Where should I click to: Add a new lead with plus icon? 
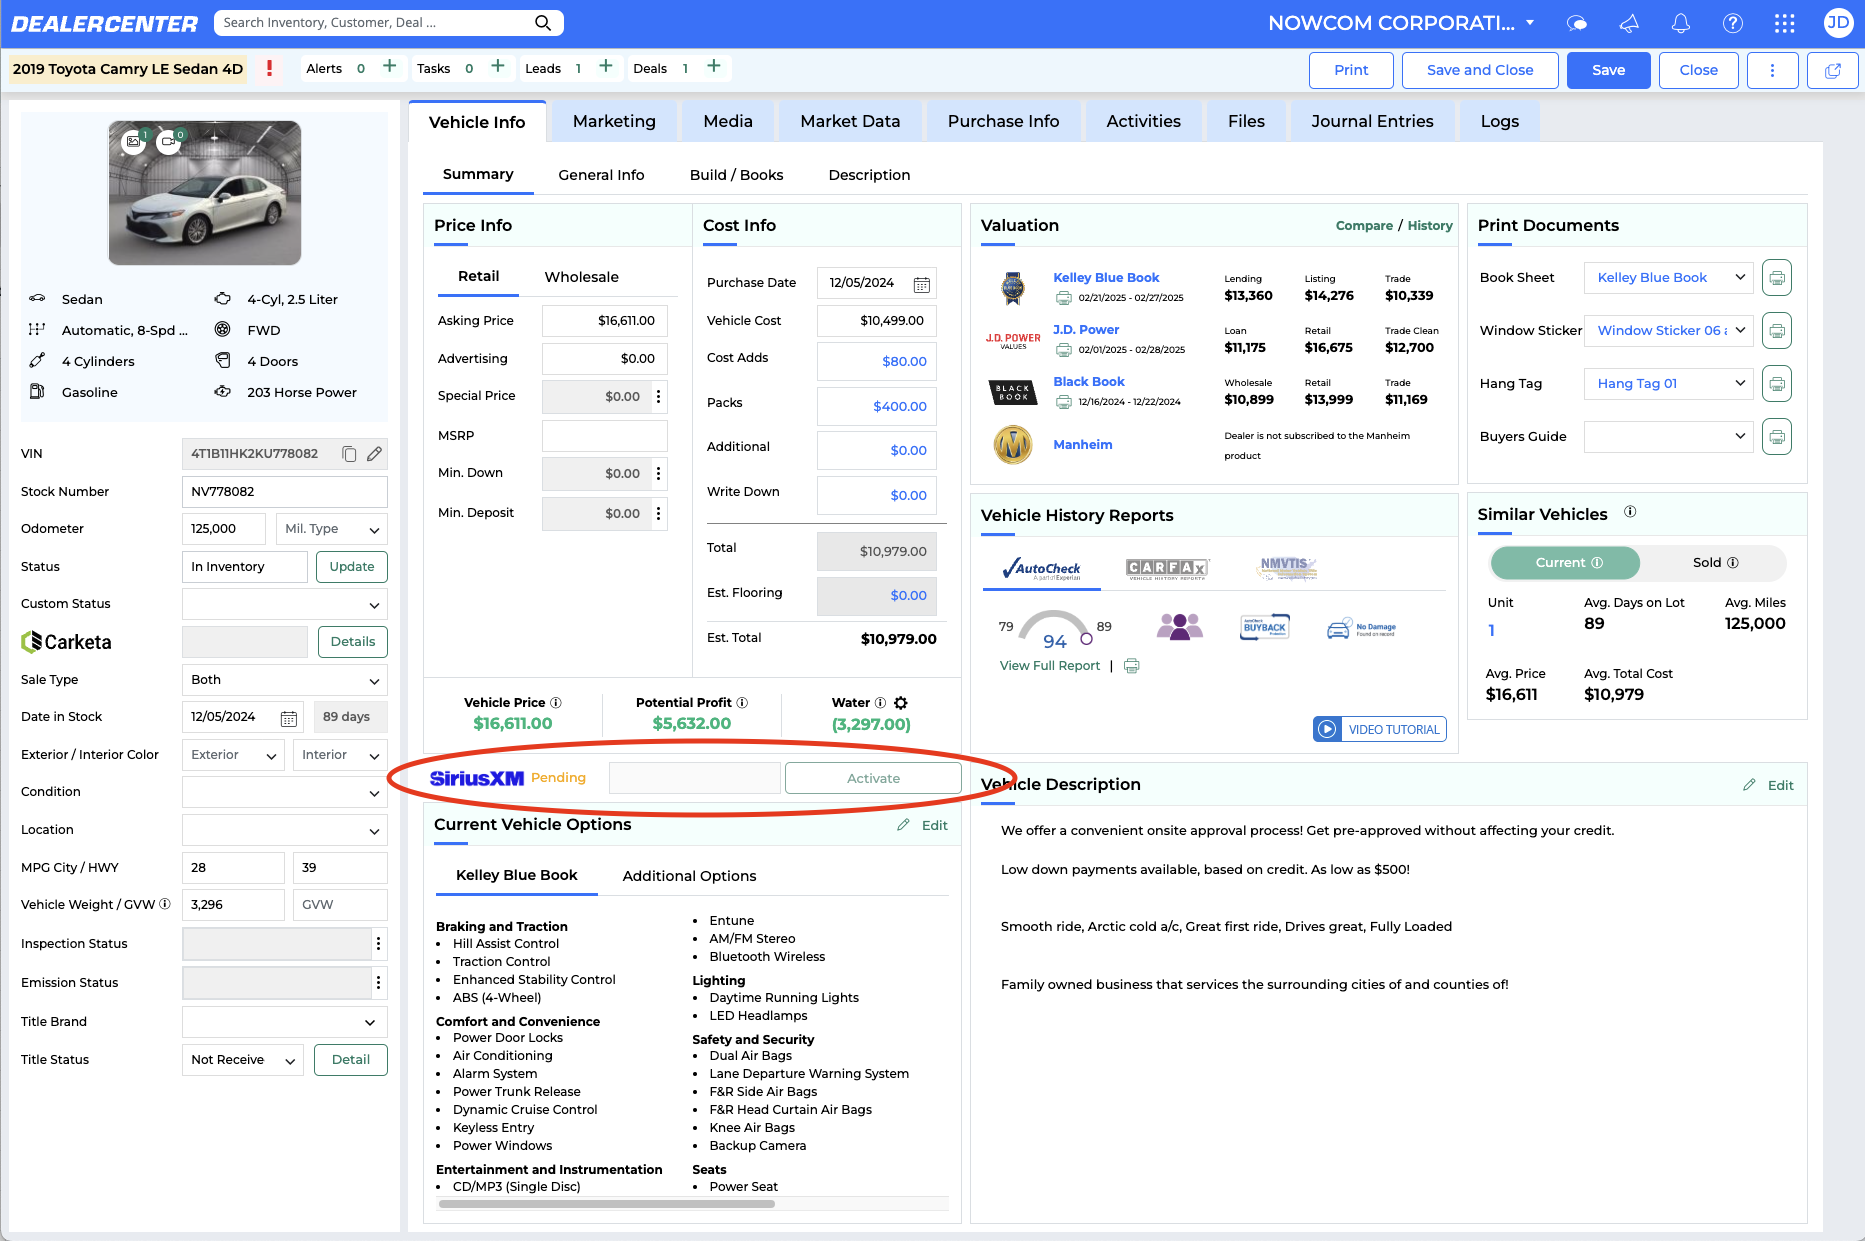click(x=606, y=67)
